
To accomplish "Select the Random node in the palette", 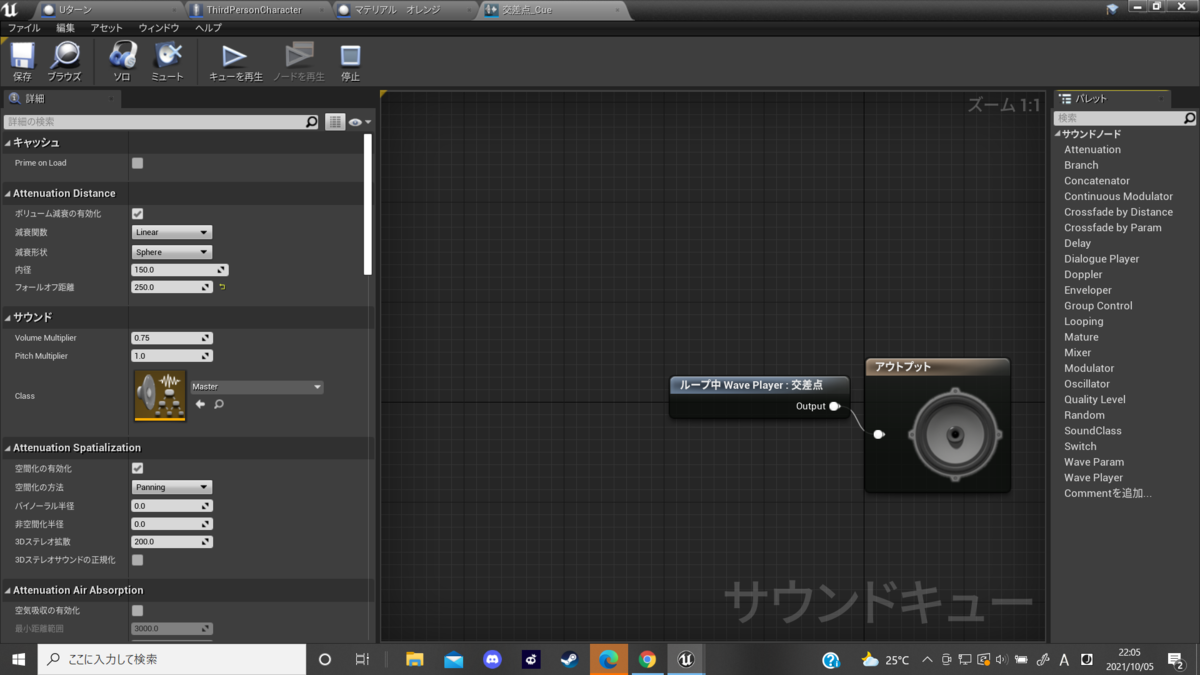I will click(x=1085, y=415).
